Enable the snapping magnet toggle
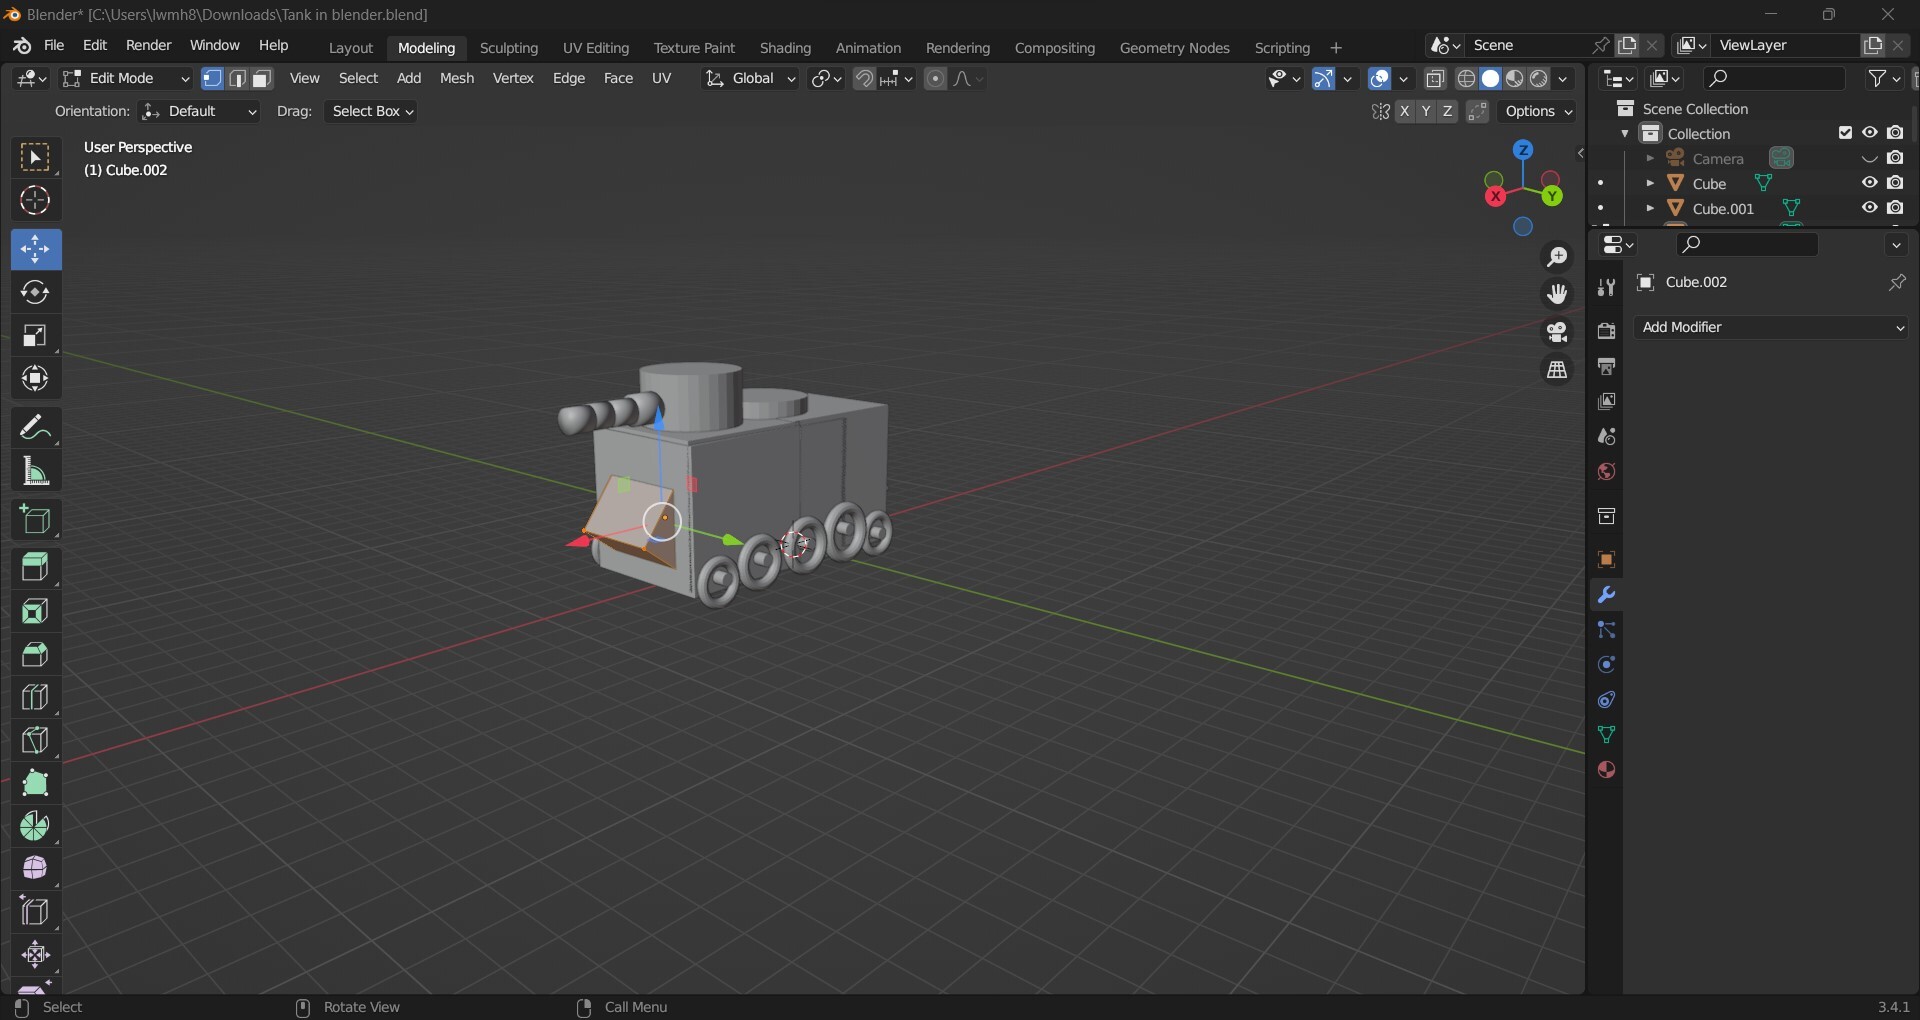The height and width of the screenshot is (1020, 1920). click(864, 79)
